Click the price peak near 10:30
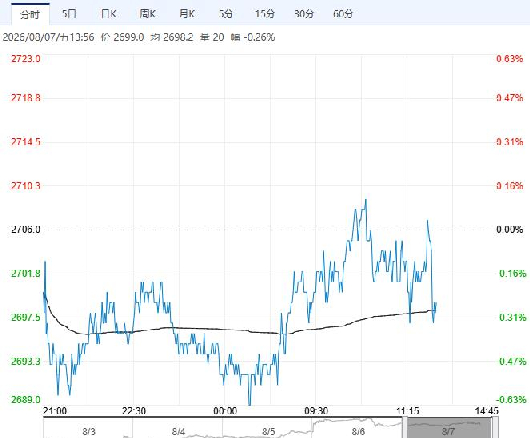Image resolution: width=530 pixels, height=438 pixels. (366, 200)
